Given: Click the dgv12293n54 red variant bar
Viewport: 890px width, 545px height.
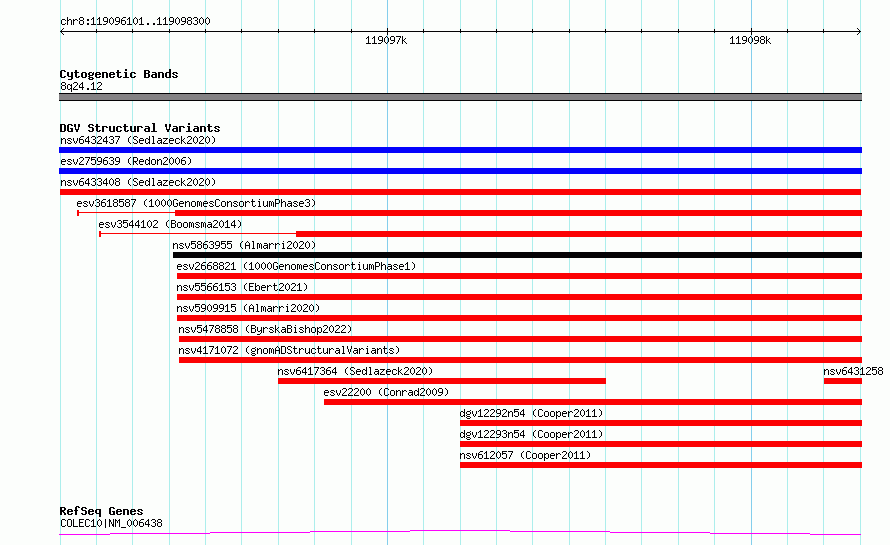Looking at the screenshot, I should tap(661, 444).
